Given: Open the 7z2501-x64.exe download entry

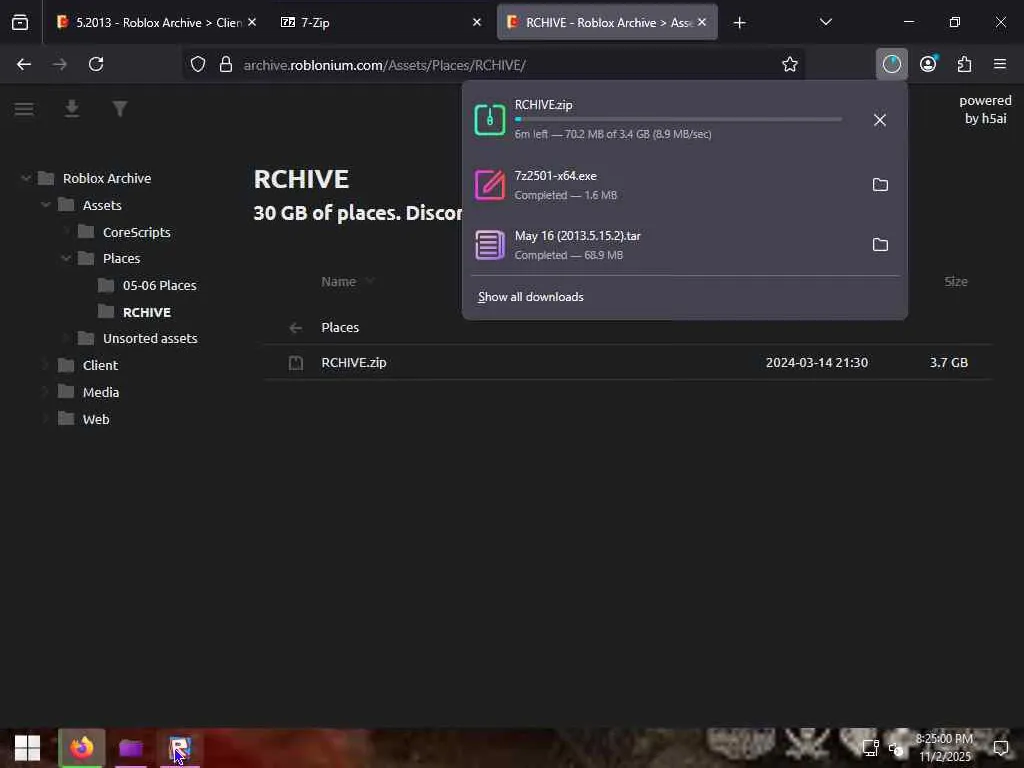Looking at the screenshot, I should (x=665, y=185).
